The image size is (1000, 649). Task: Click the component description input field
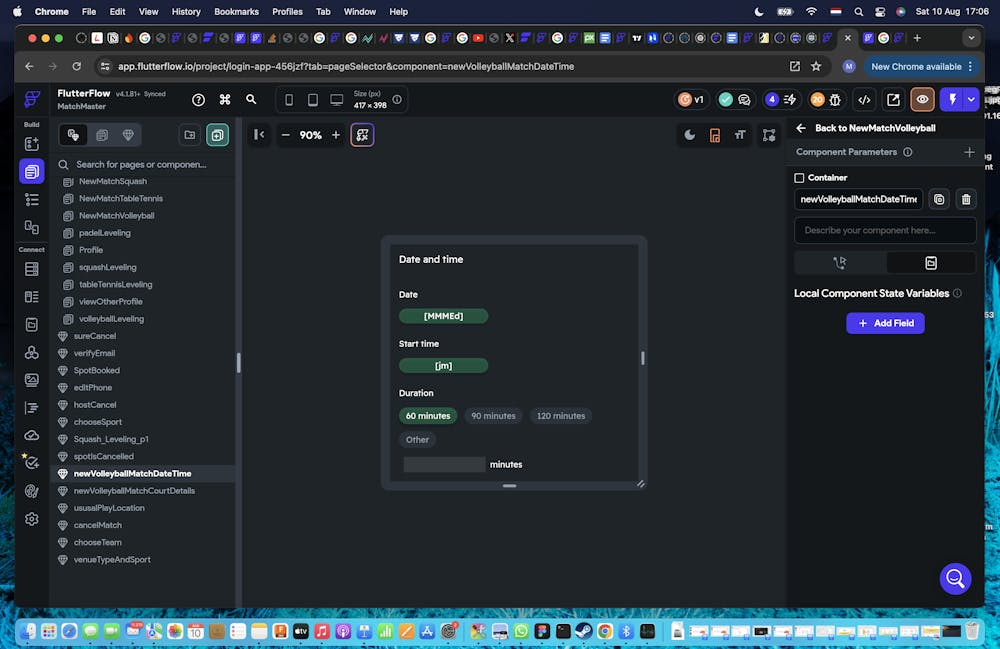pos(884,230)
